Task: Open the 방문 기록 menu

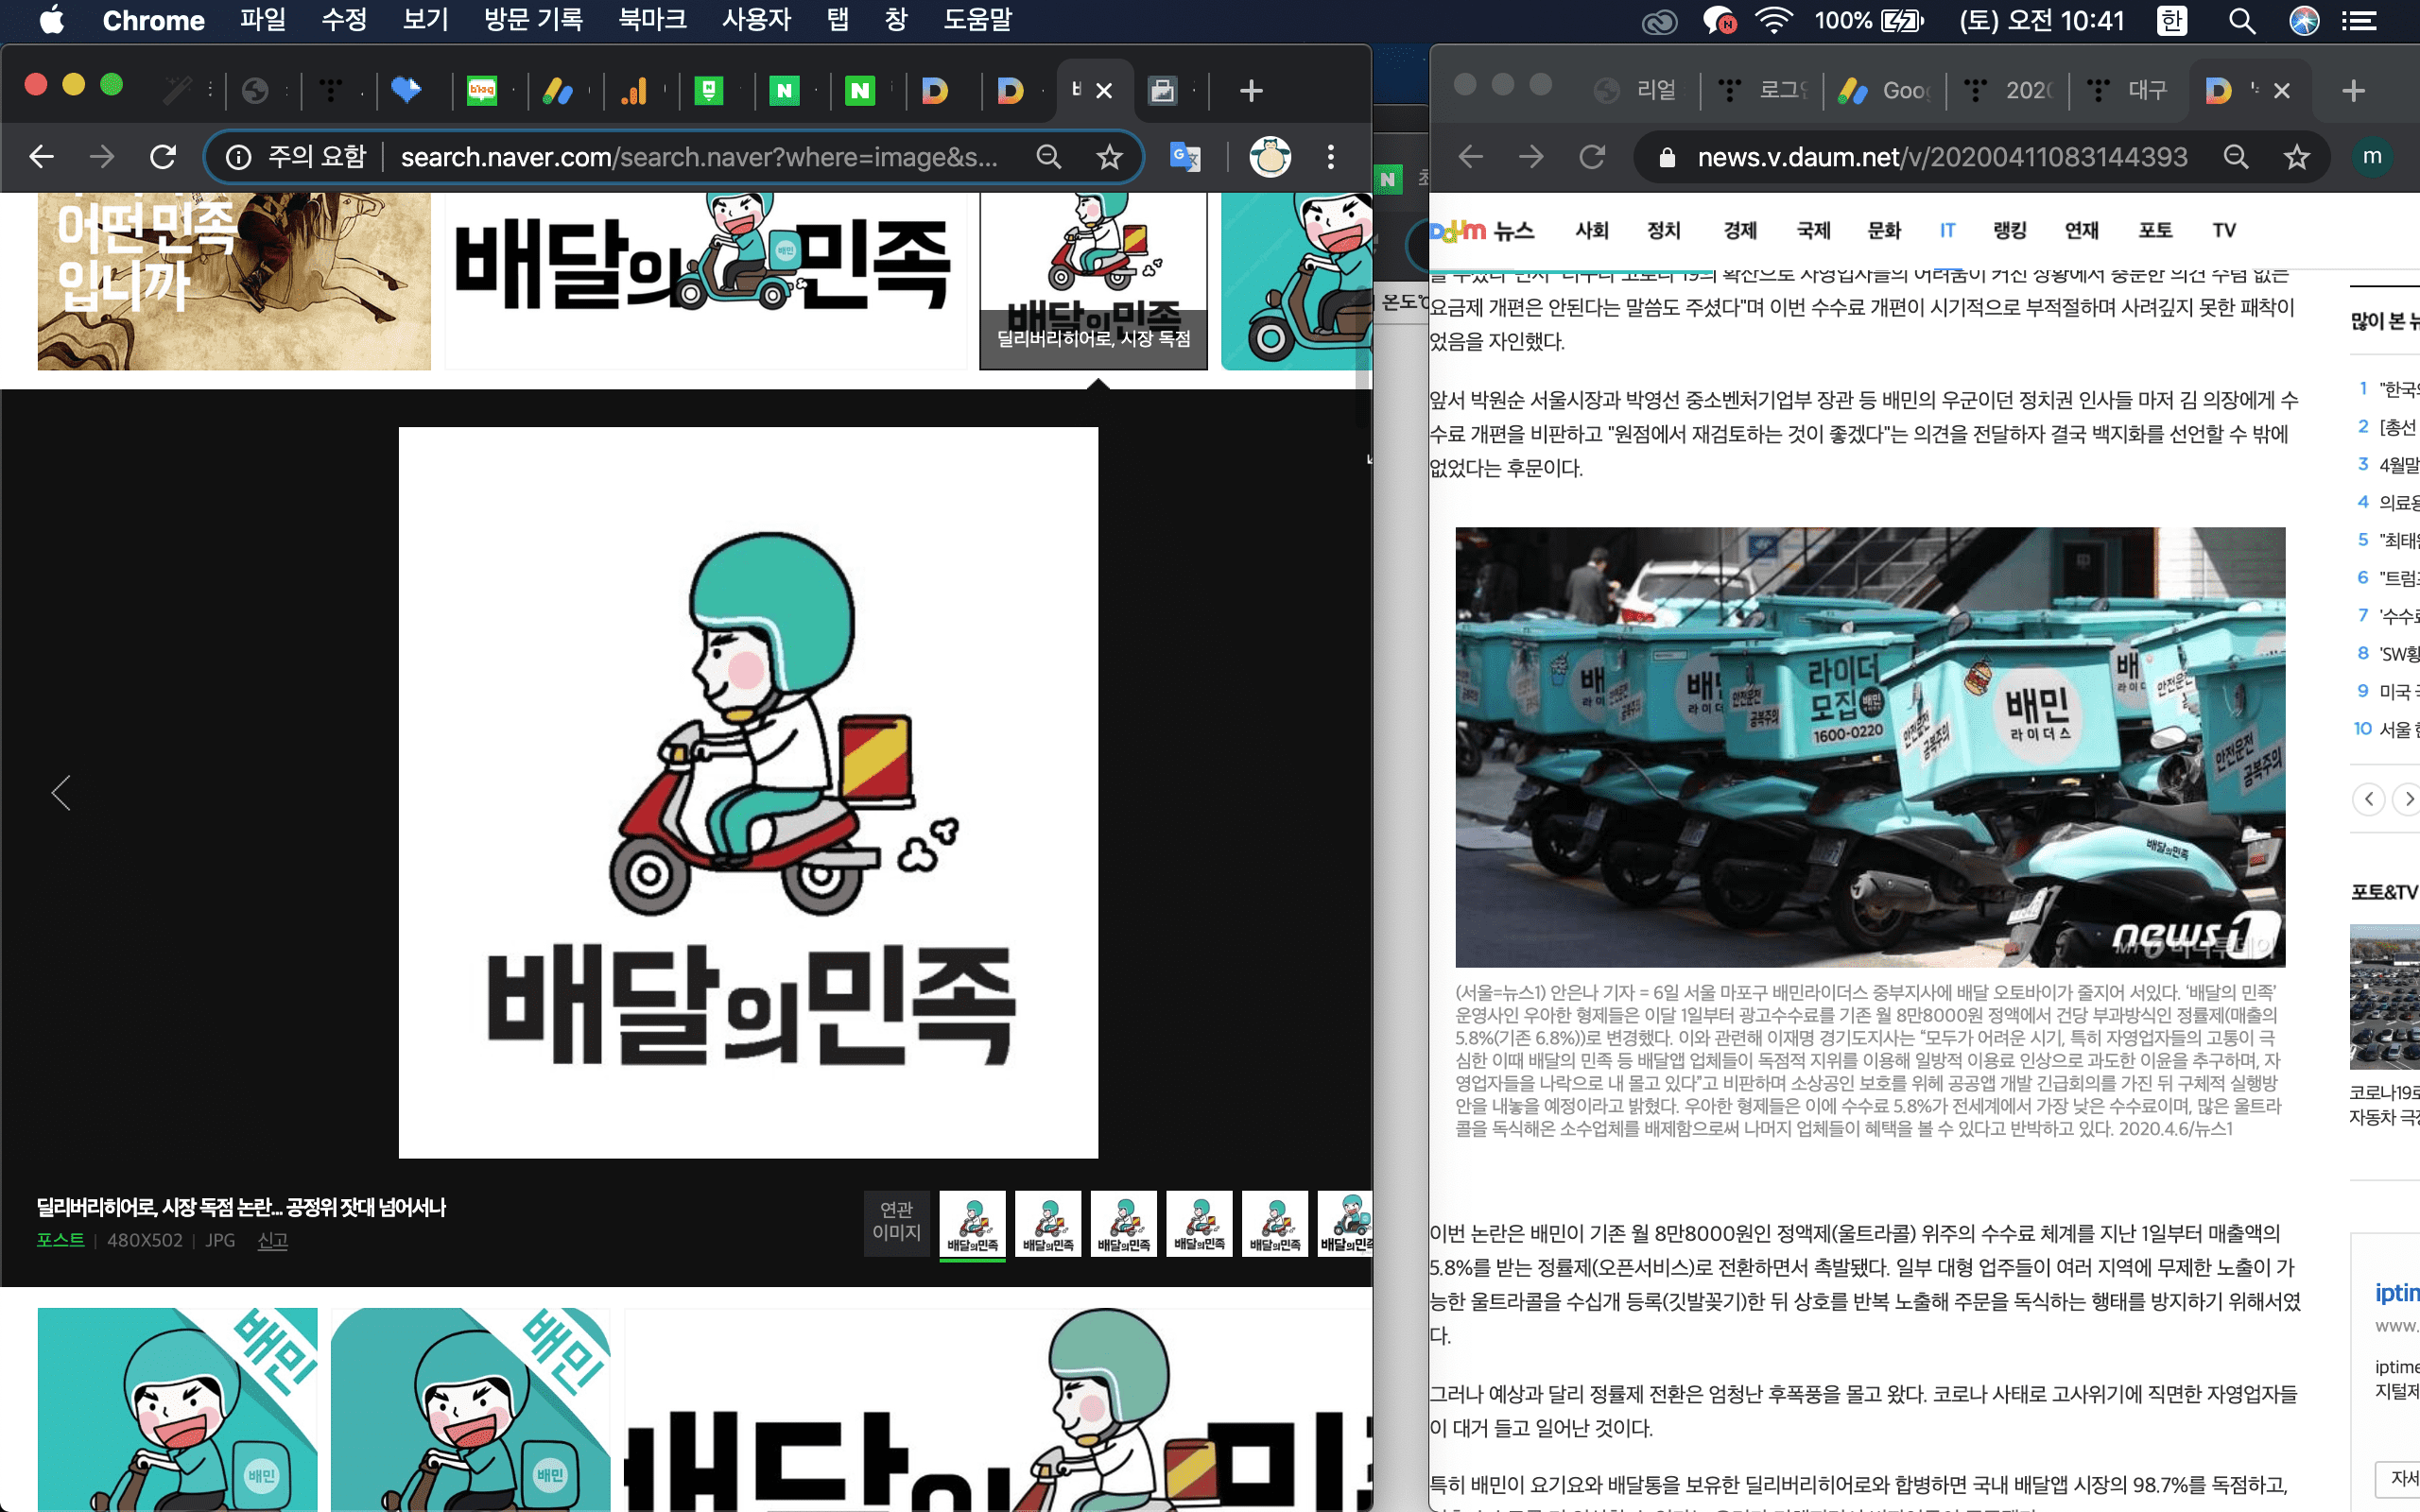Action: [533, 20]
